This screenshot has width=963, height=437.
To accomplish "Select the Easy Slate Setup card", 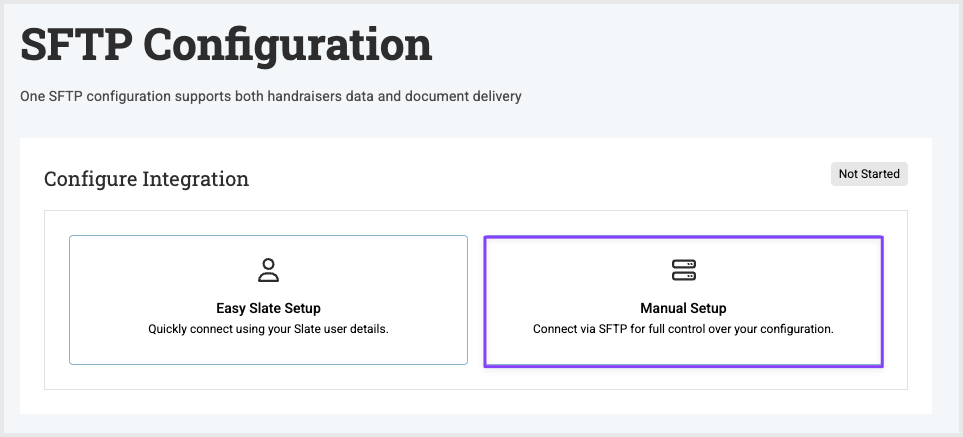I will (268, 300).
